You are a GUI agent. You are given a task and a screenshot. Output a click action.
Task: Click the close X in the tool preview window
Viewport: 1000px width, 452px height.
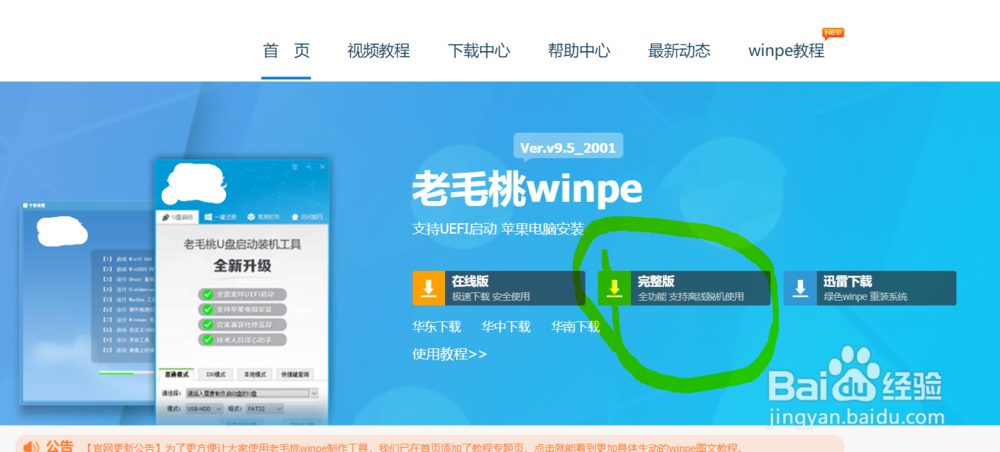pyautogui.click(x=321, y=166)
